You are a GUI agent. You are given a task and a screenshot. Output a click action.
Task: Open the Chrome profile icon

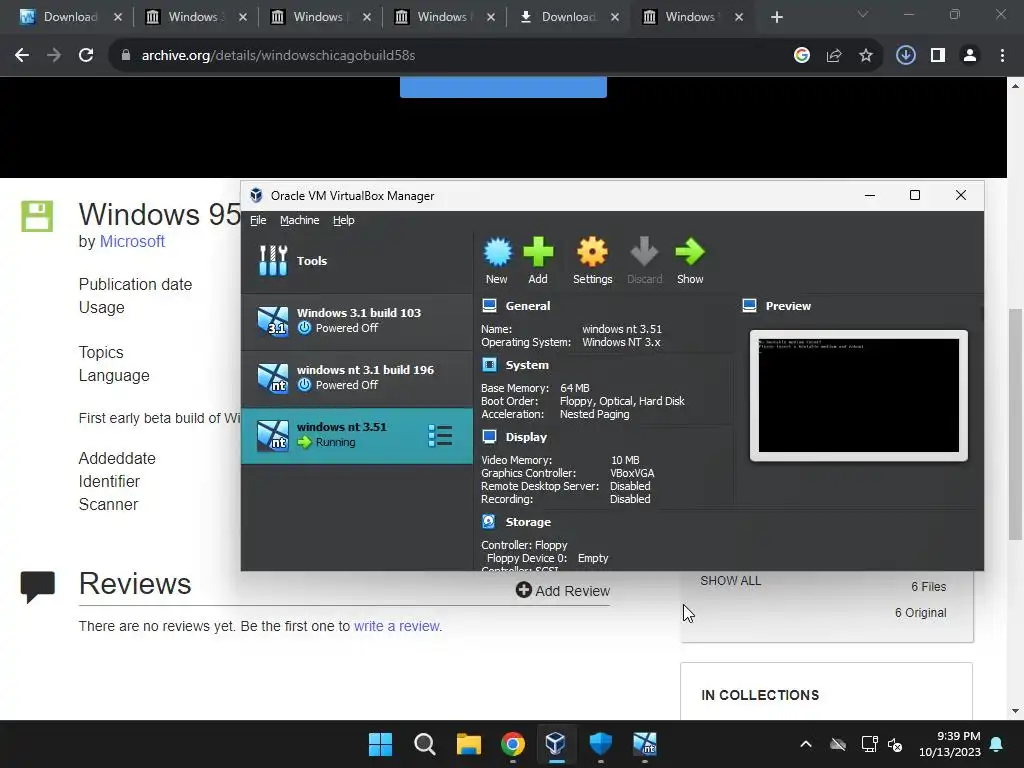click(970, 56)
